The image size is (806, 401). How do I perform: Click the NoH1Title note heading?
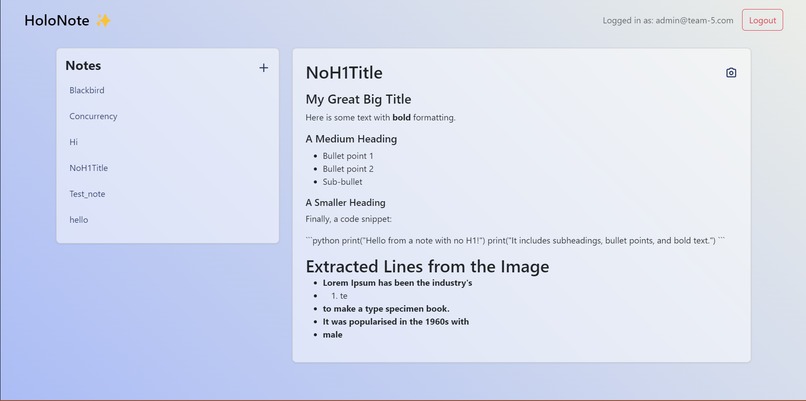tap(344, 73)
